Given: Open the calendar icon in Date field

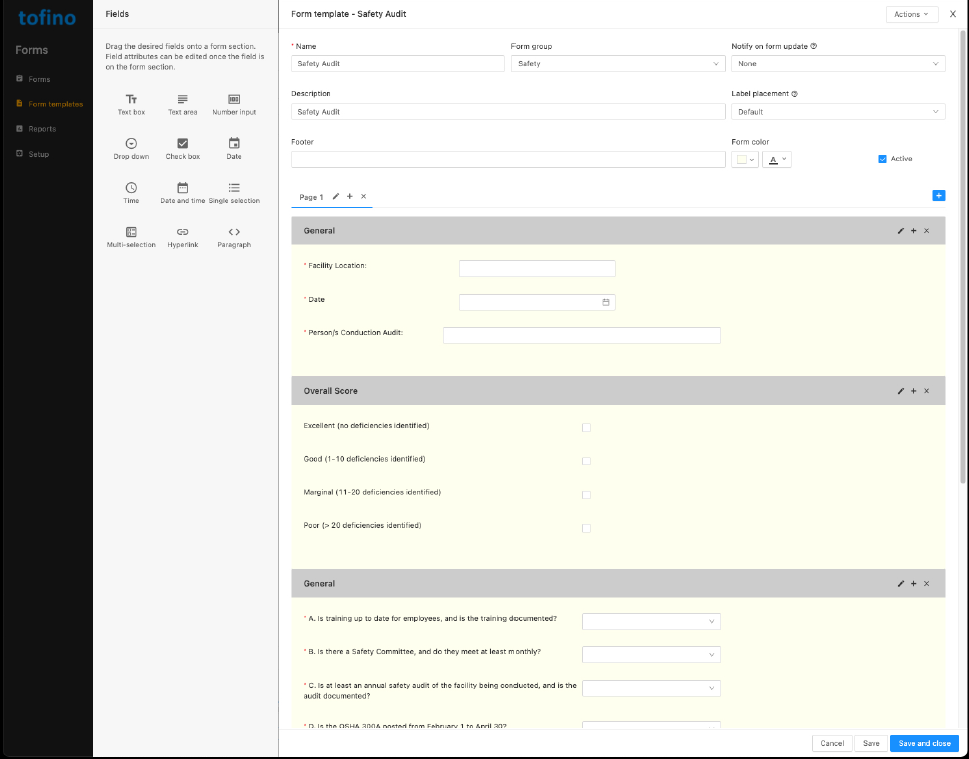Looking at the screenshot, I should click(606, 302).
